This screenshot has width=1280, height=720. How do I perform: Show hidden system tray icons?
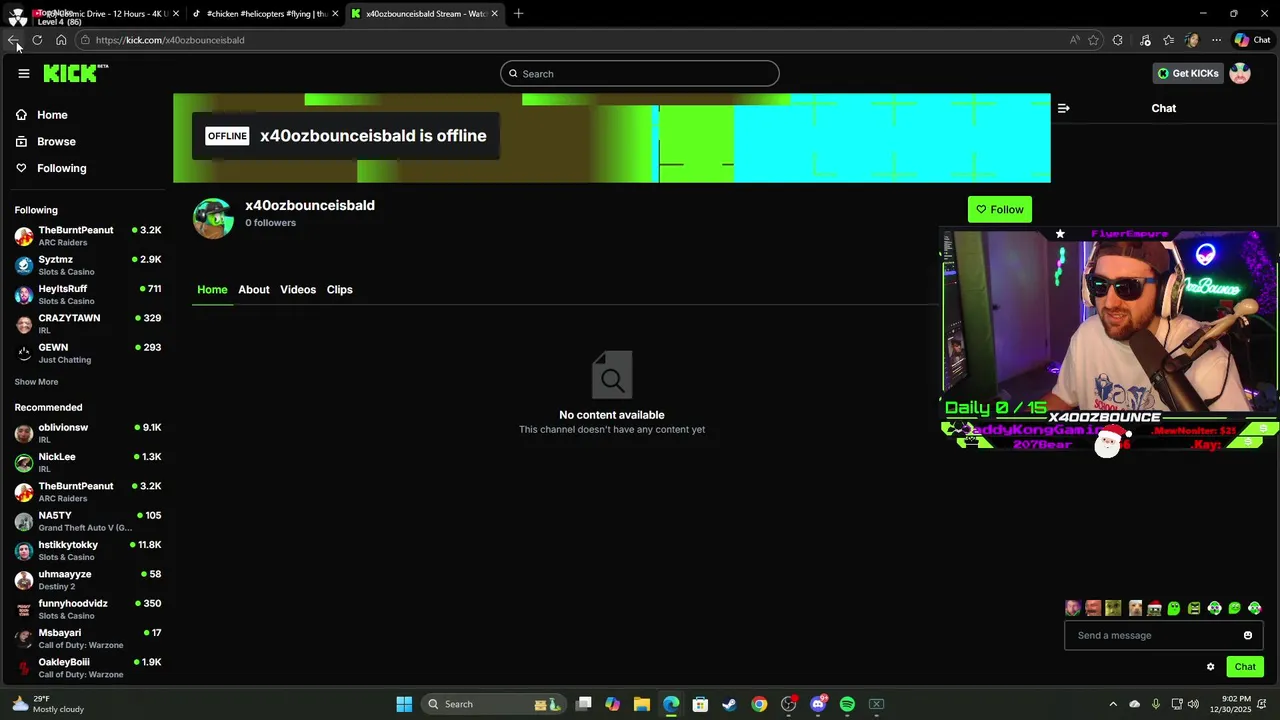[x=1113, y=704]
